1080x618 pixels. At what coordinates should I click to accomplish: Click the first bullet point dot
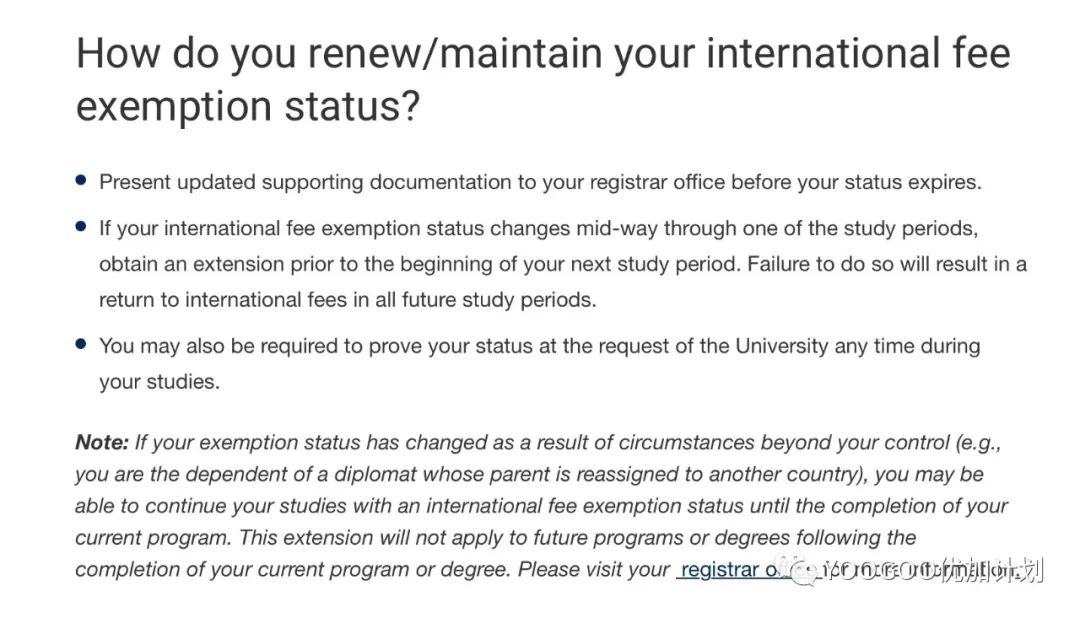point(81,181)
